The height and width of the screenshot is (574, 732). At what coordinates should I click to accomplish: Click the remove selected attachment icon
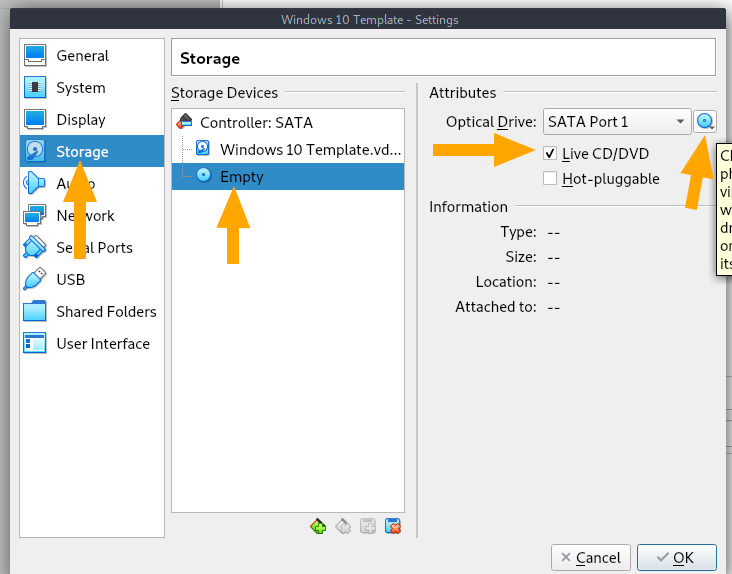click(x=393, y=527)
